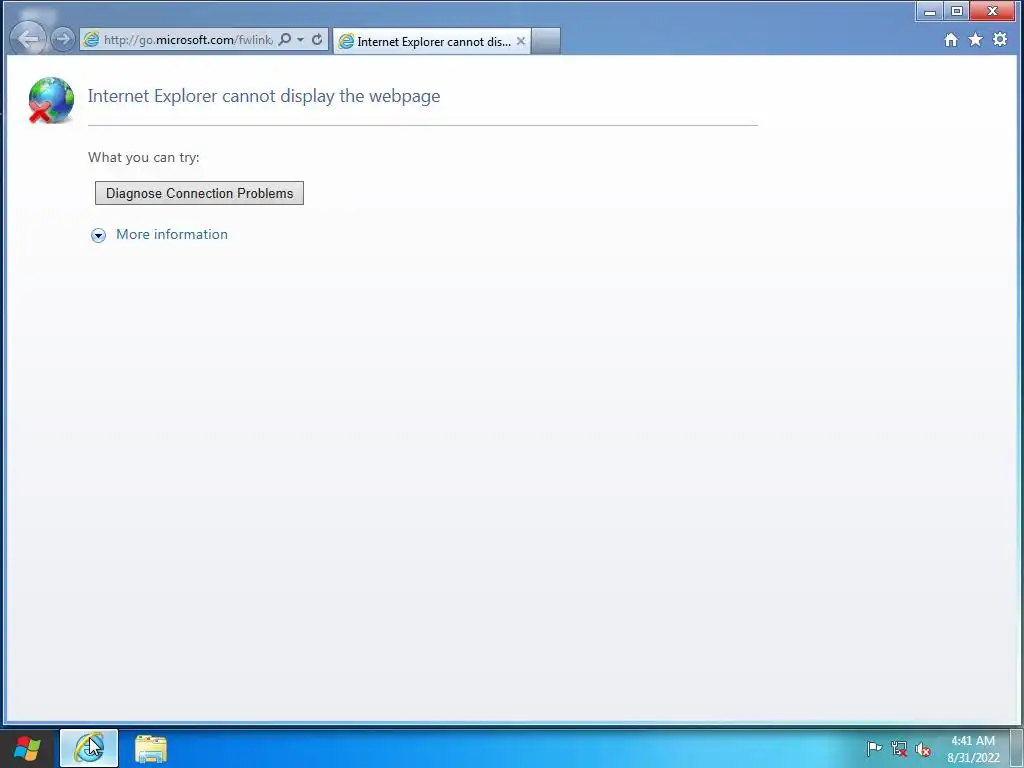Open the address bar autocomplete dropdown arrow

tap(300, 40)
